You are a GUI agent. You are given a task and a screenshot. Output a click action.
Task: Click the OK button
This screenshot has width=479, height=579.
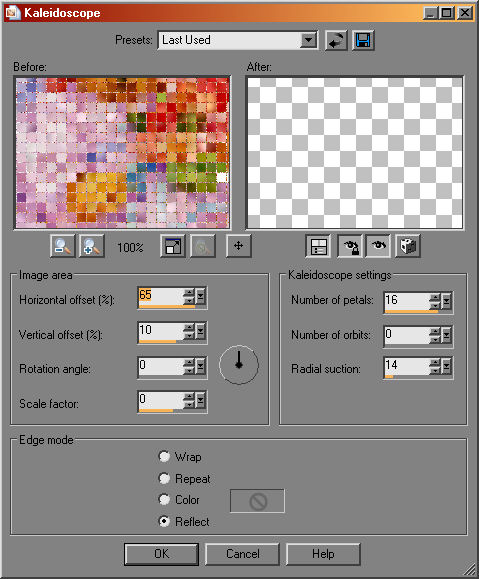coord(161,554)
